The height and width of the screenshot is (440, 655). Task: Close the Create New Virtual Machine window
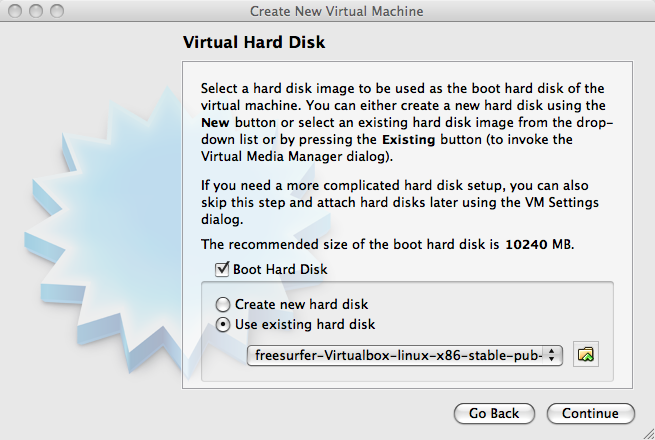(17, 11)
